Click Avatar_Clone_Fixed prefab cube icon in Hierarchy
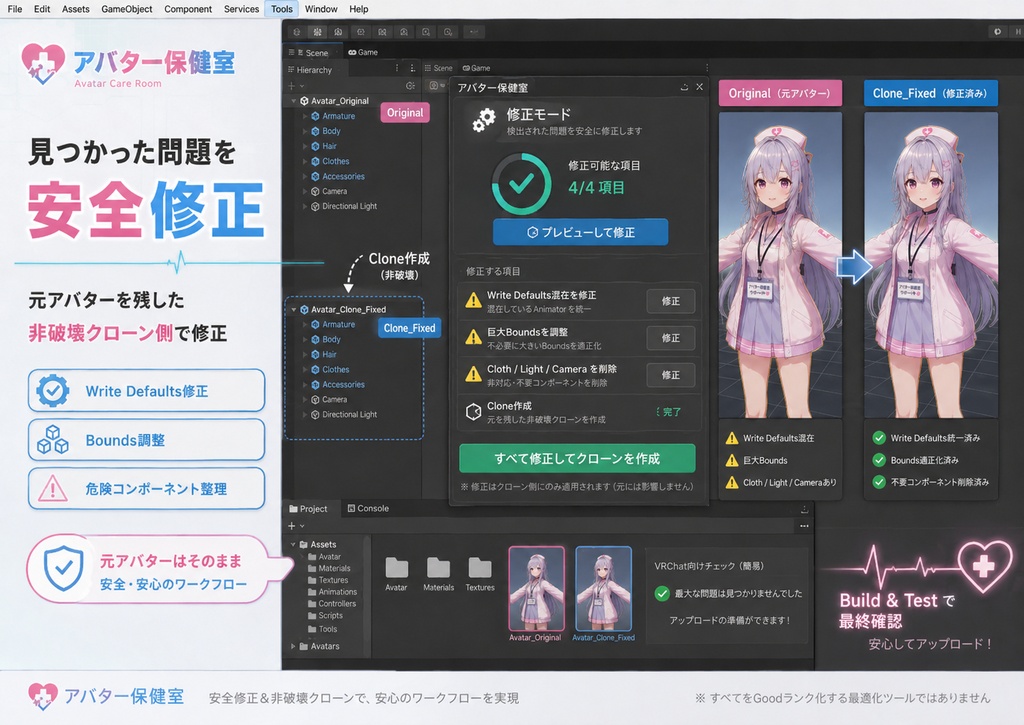Viewport: 1024px width, 725px height. coord(304,310)
